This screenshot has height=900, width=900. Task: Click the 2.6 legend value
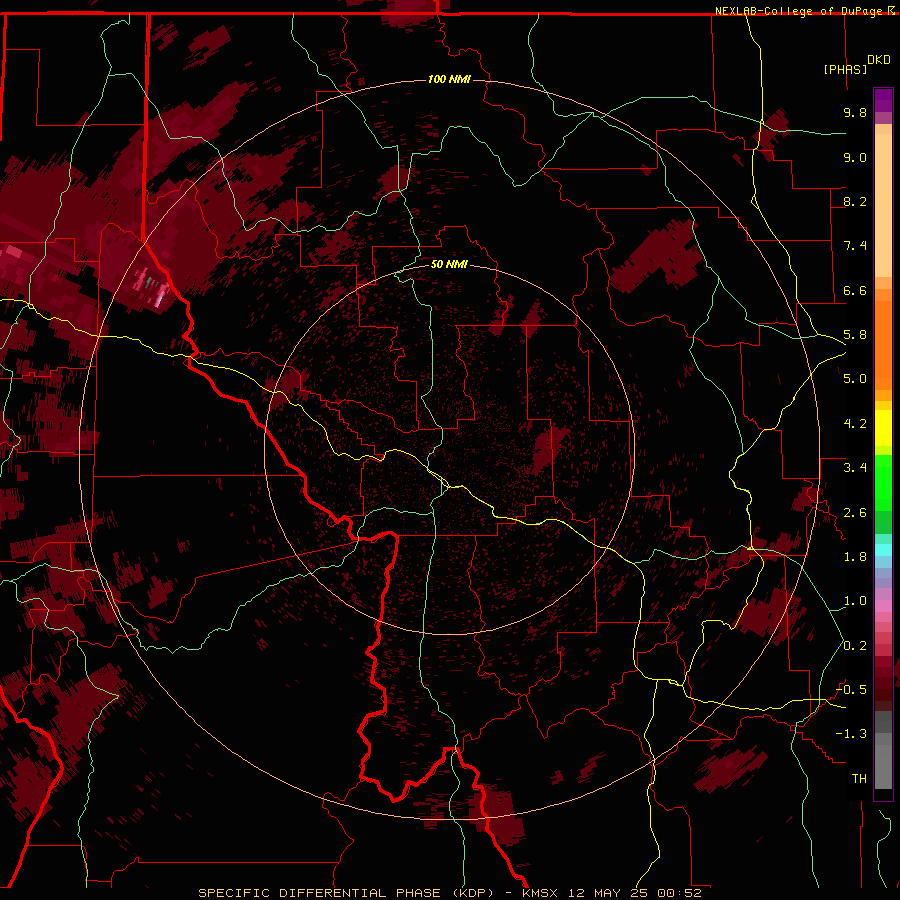pos(855,513)
